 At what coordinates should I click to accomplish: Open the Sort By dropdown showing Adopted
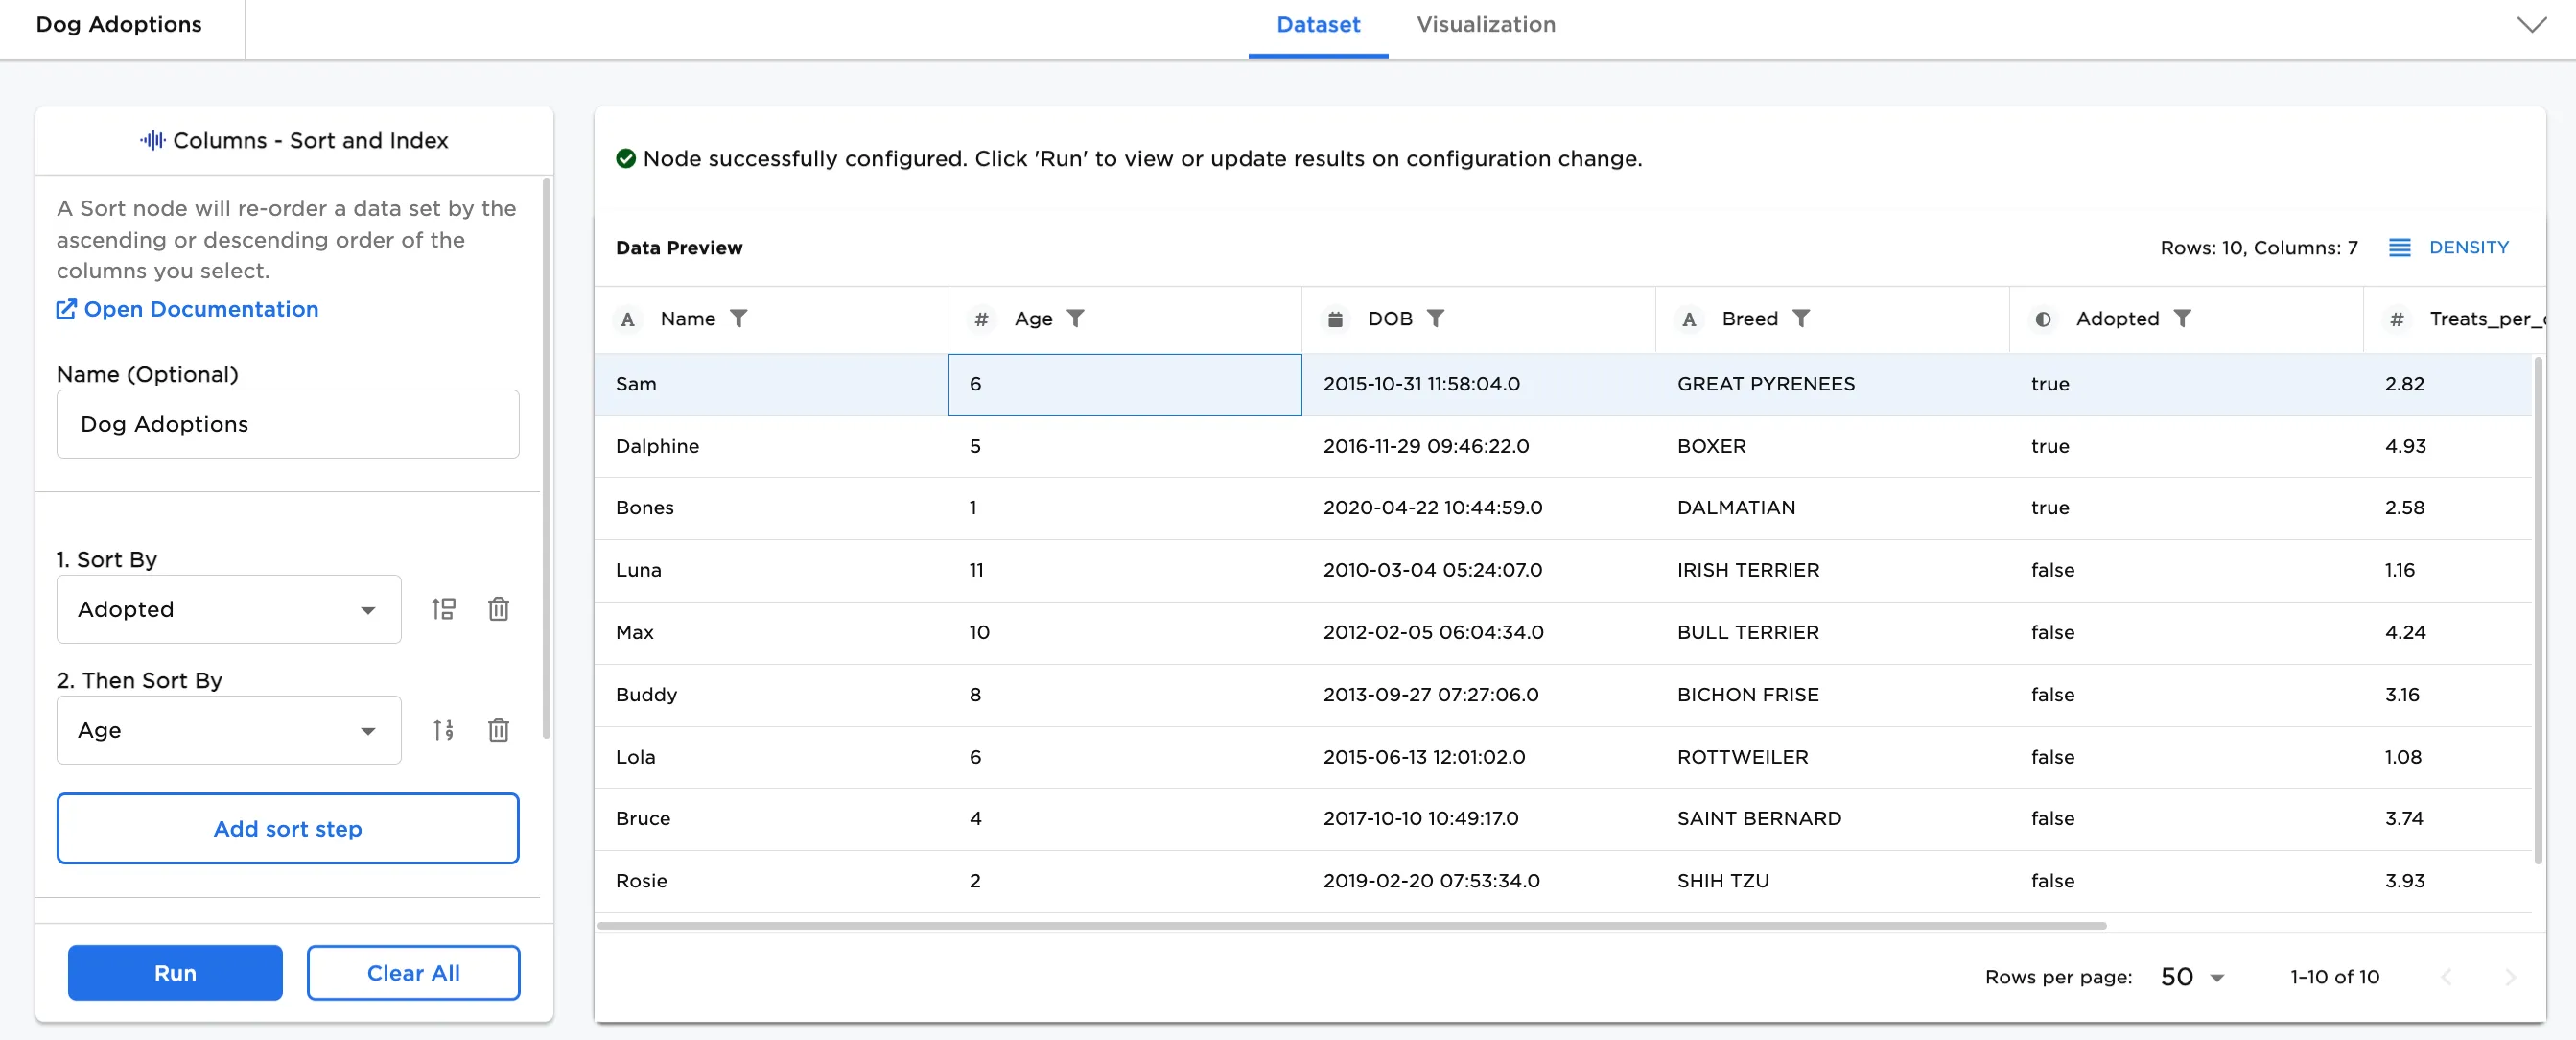228,609
